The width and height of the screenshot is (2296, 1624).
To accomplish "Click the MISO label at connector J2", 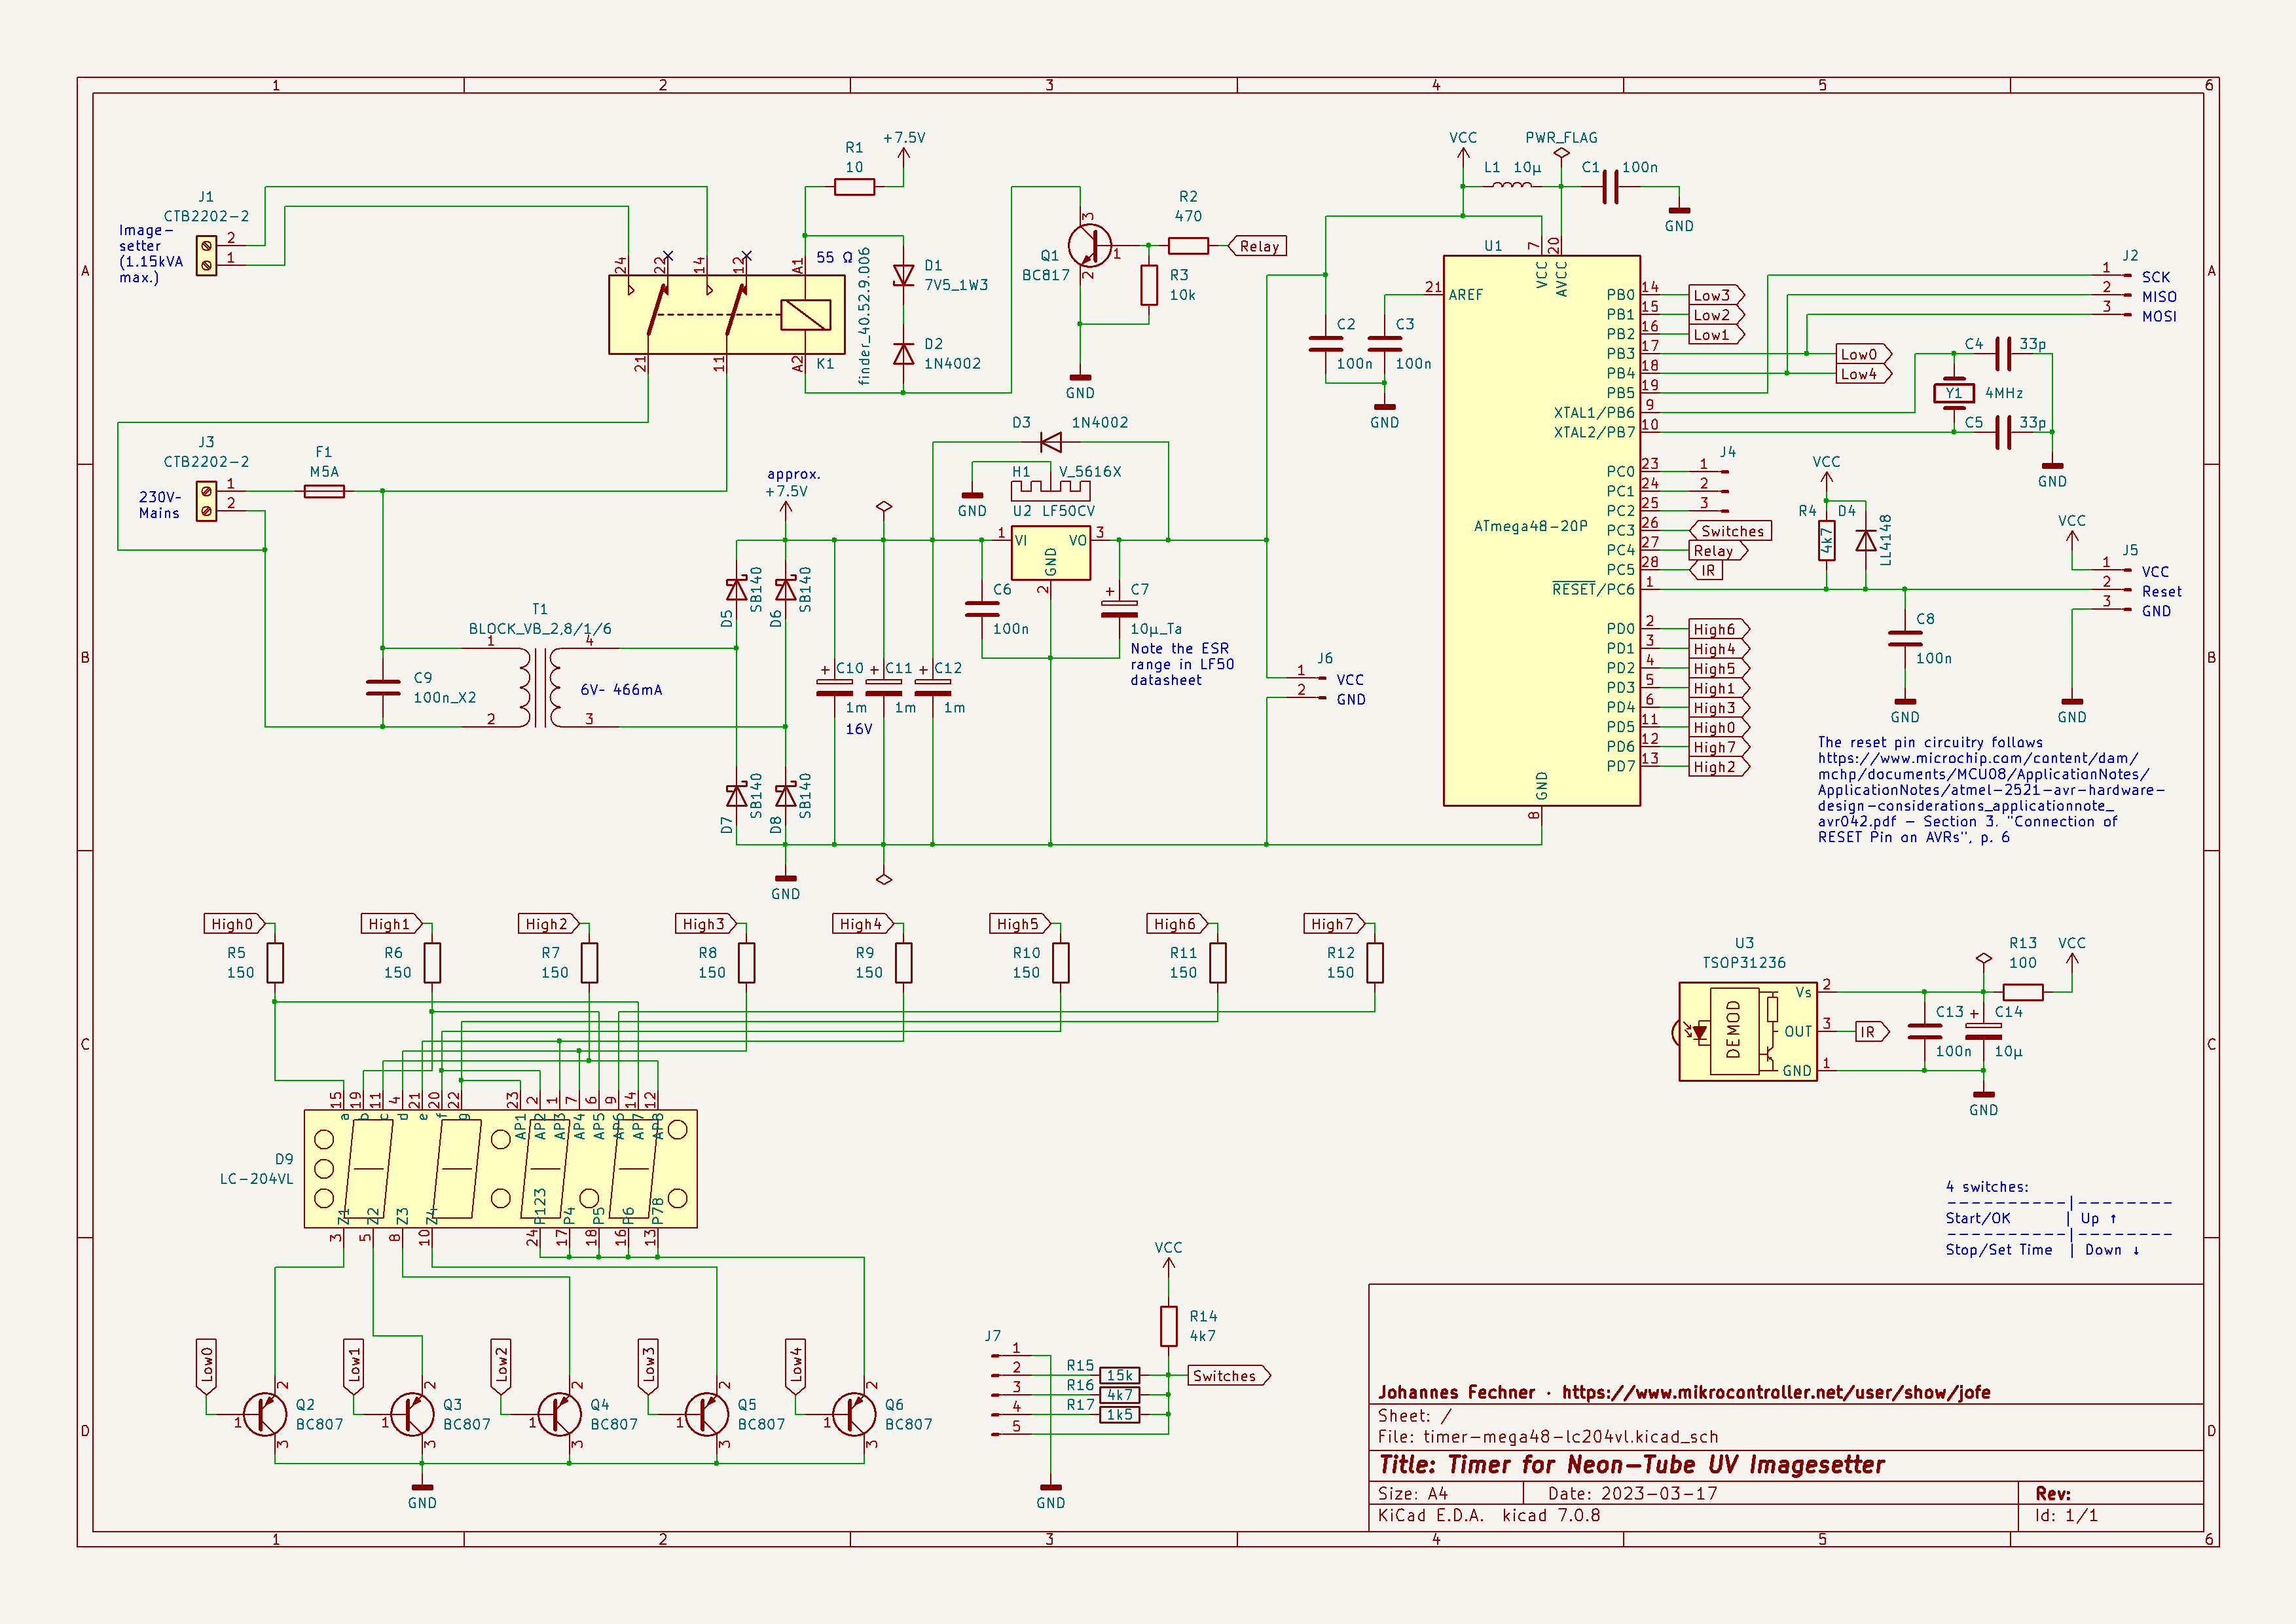I will pyautogui.click(x=2159, y=297).
